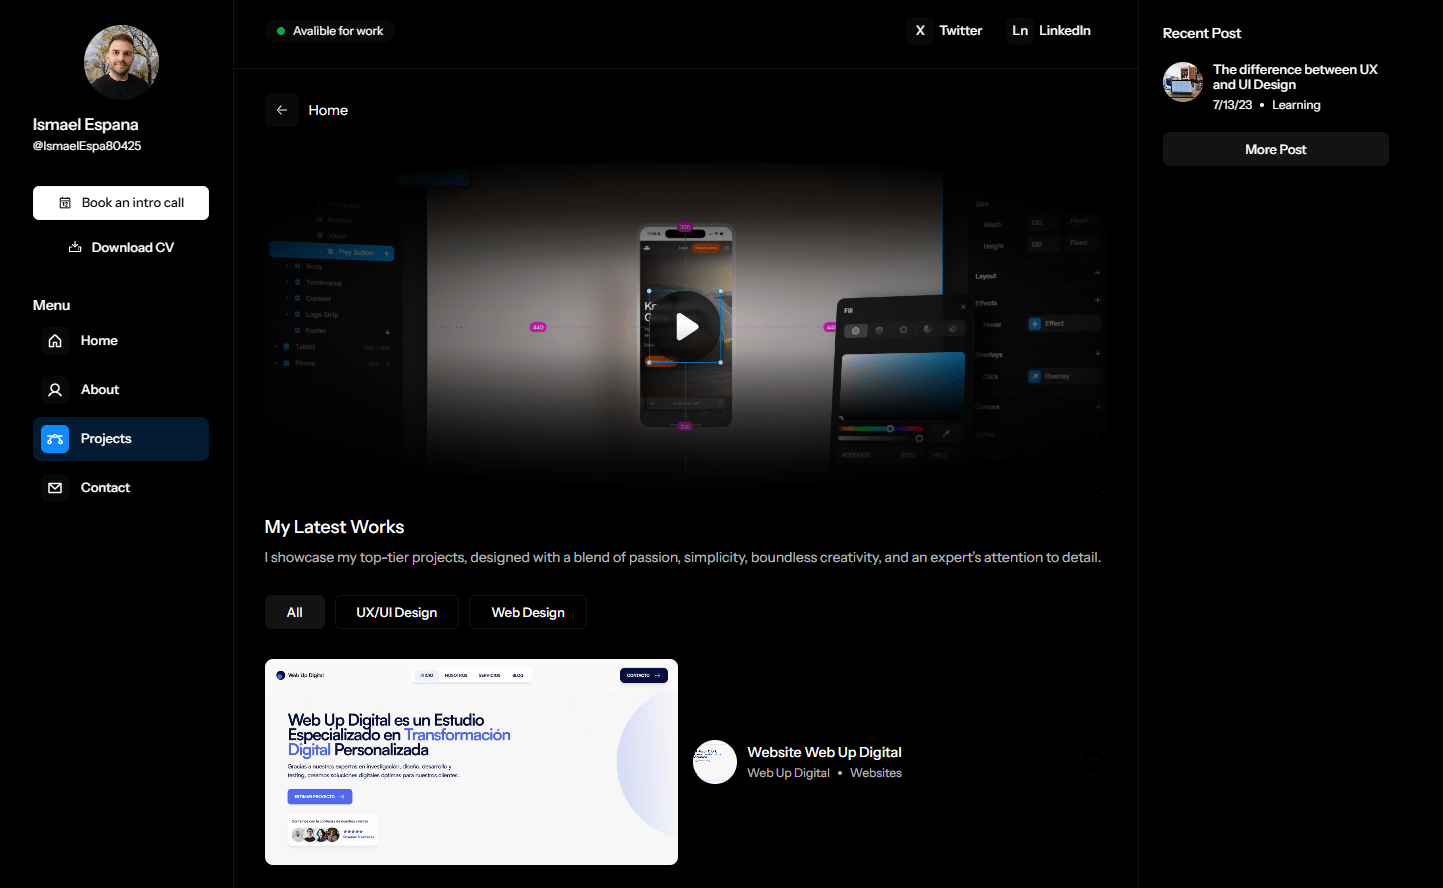Click the Home house icon in menu

click(x=55, y=341)
